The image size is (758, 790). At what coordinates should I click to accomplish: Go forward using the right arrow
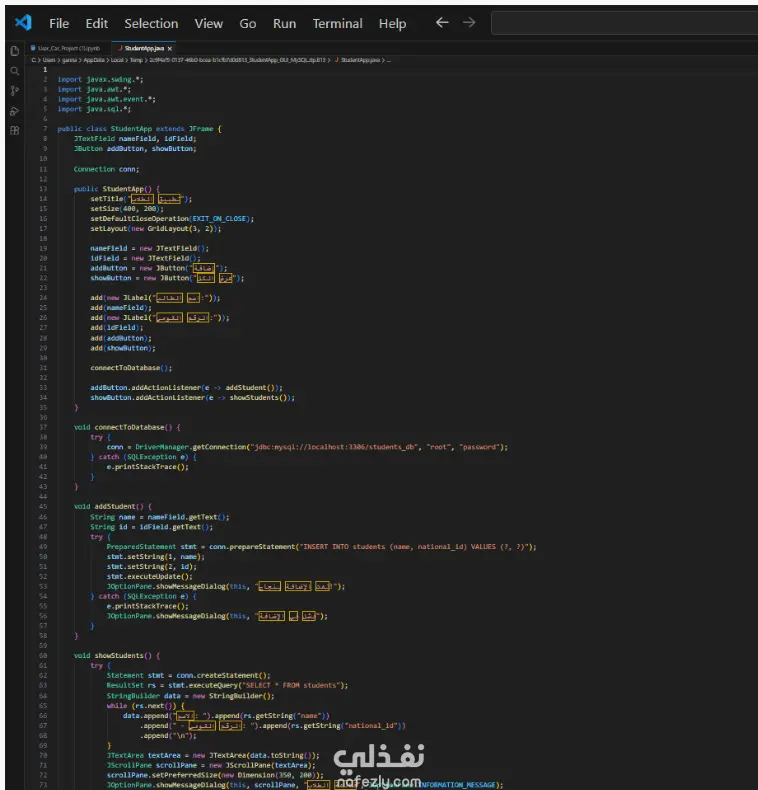[x=469, y=23]
